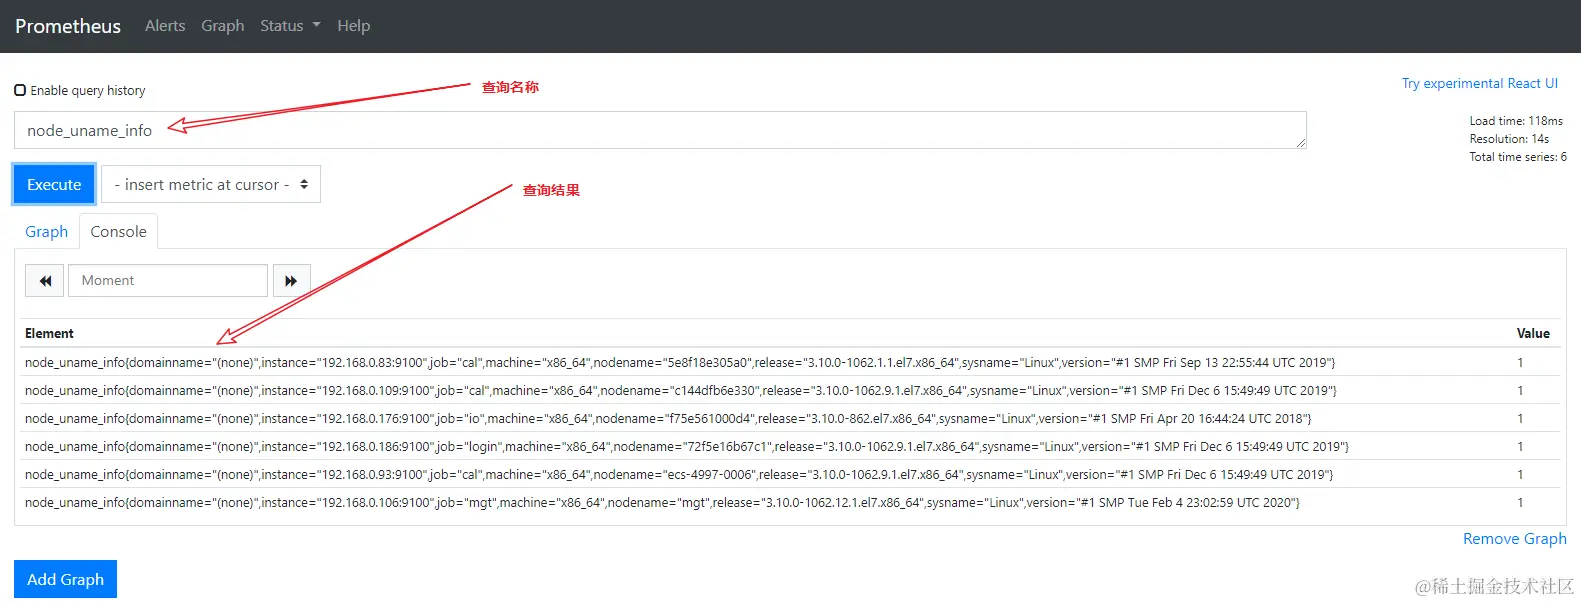Click the Load time: 118ms stat
The height and width of the screenshot is (603, 1581).
1516,121
